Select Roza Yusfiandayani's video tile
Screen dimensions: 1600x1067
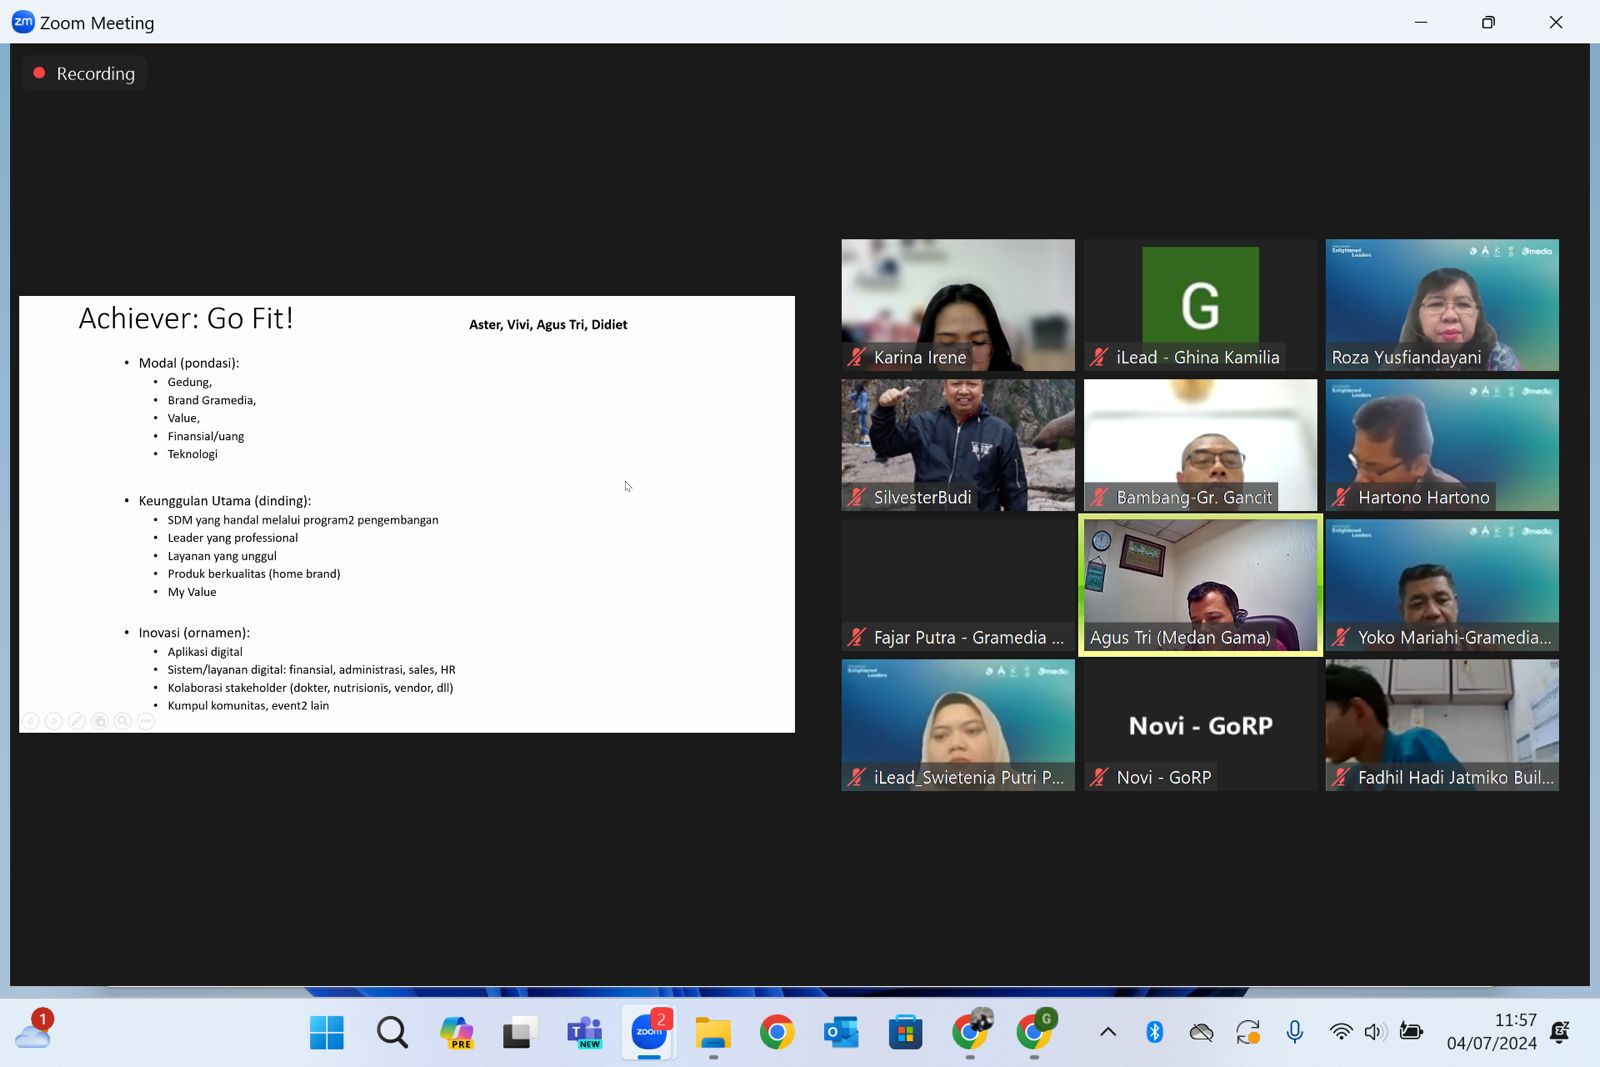click(x=1442, y=305)
